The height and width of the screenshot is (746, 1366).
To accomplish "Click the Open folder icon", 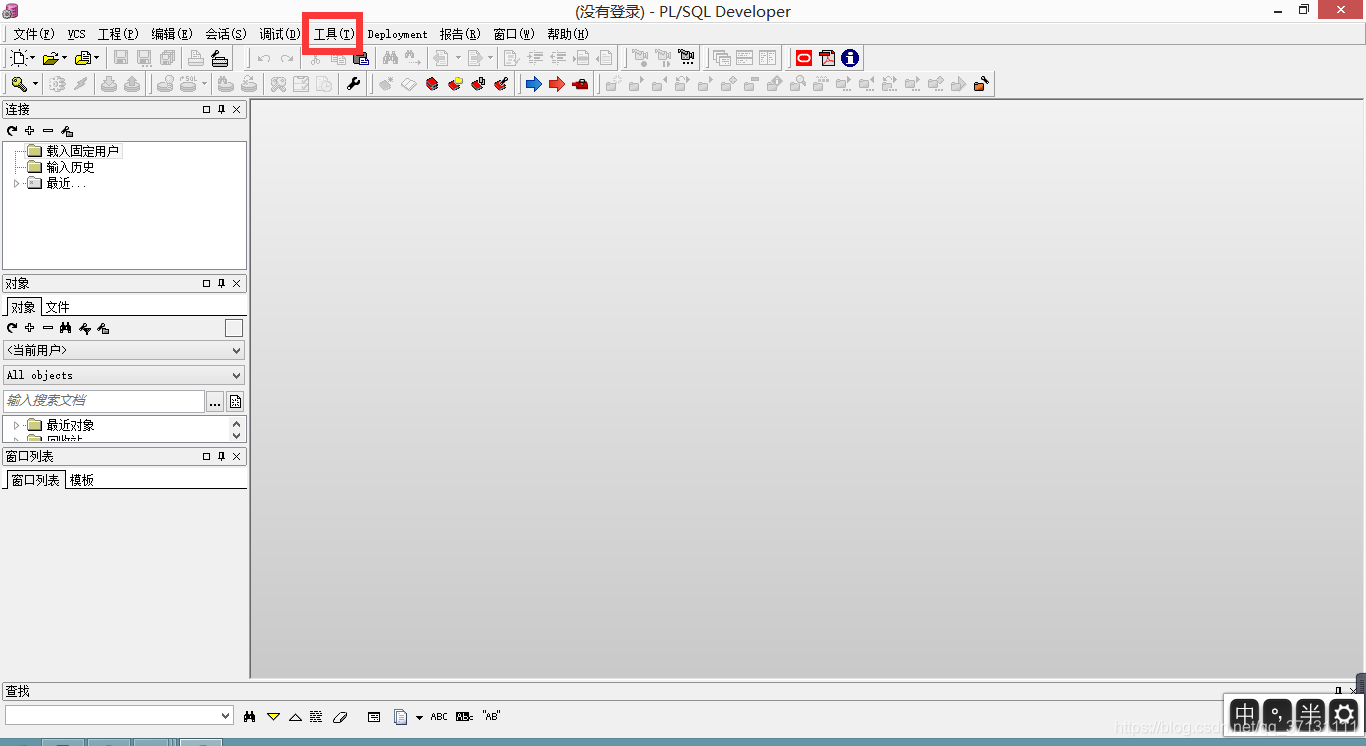I will tap(50, 58).
